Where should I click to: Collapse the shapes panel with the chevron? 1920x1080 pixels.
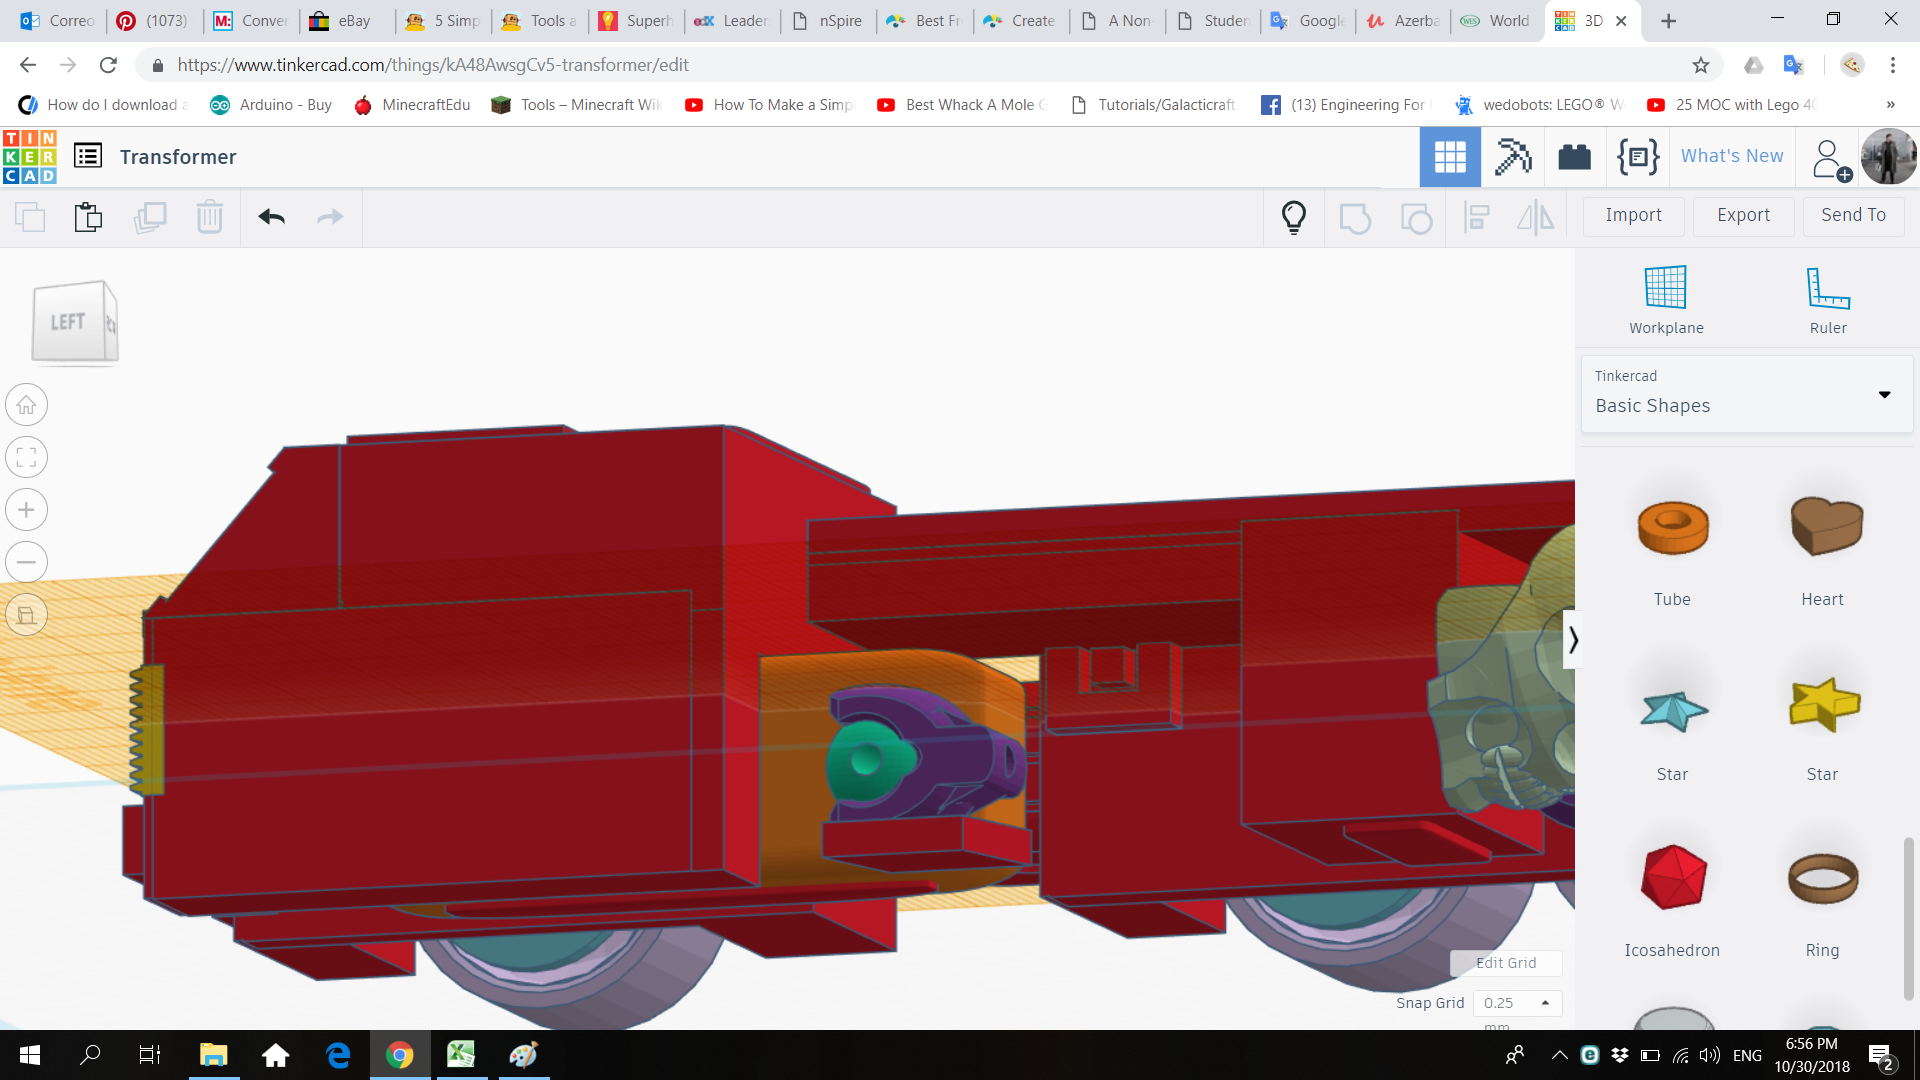click(1573, 638)
